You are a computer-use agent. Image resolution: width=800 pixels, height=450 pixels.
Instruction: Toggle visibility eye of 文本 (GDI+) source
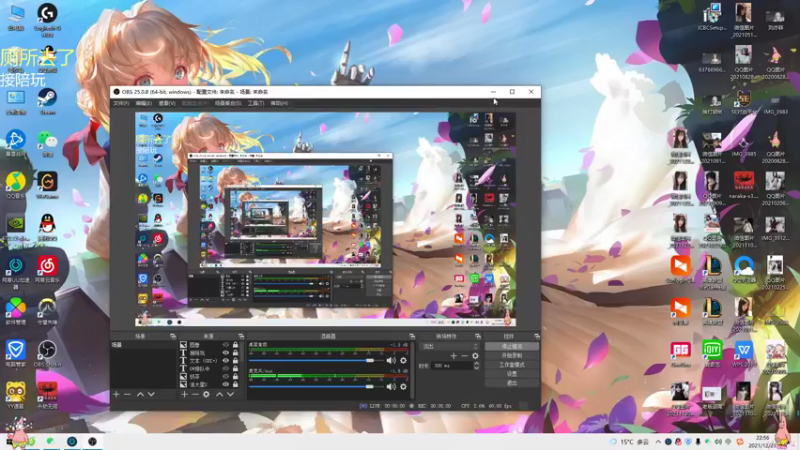[x=226, y=361]
